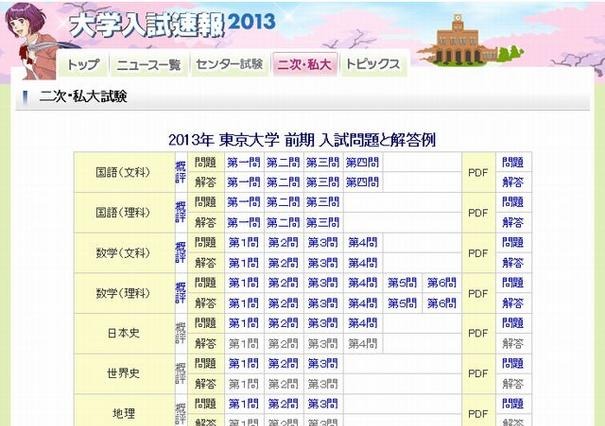Click the 2013年 東京大学 前期 table title

[x=302, y=140]
